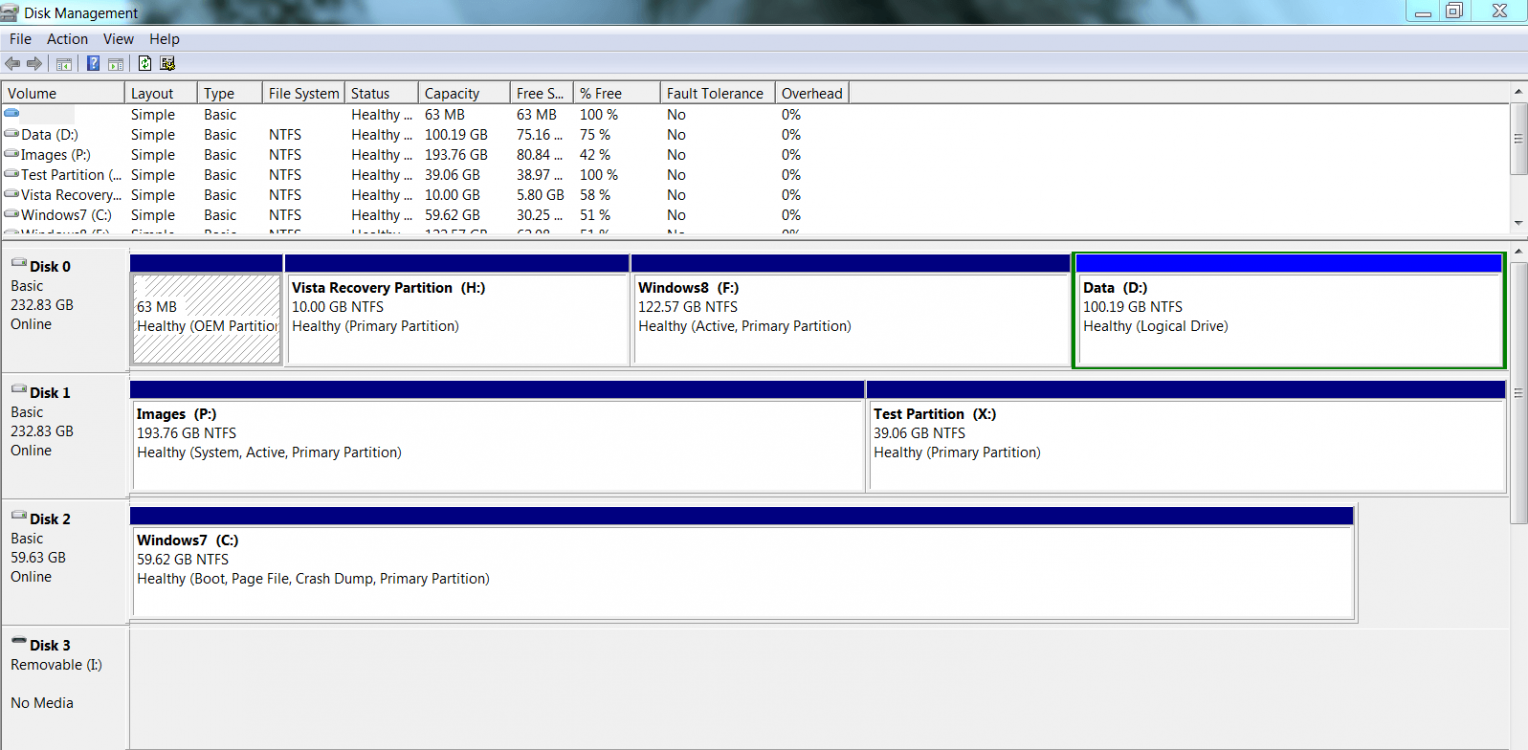
Task: Toggle the Show/Hide Console Tree icon
Action: tap(64, 64)
